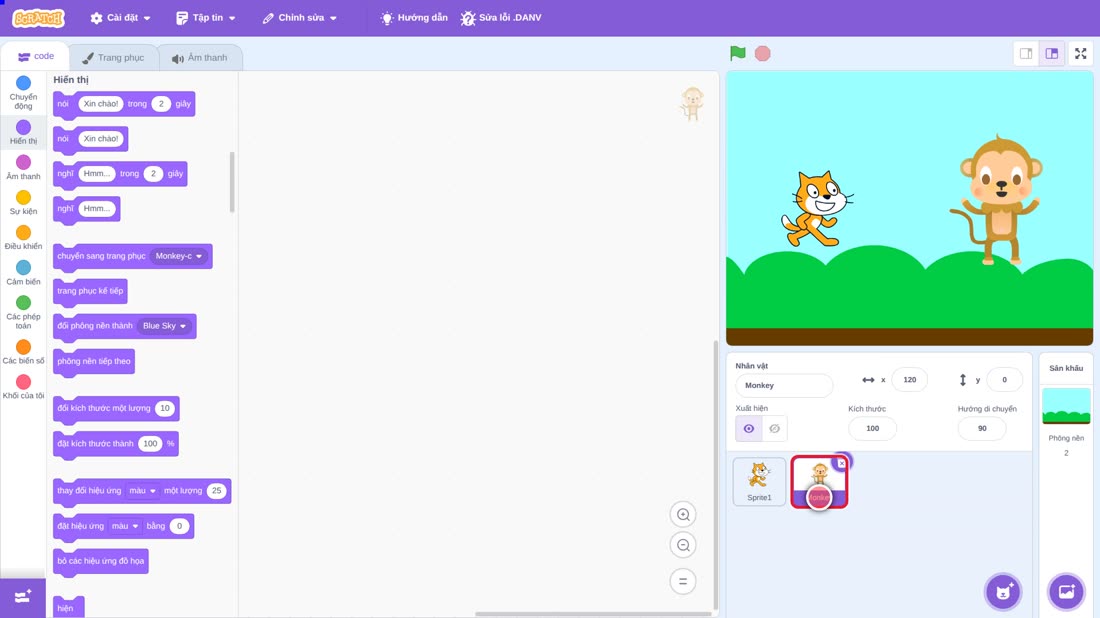Reset workspace zoom with the equals icon
The image size is (1100, 618).
pos(683,581)
